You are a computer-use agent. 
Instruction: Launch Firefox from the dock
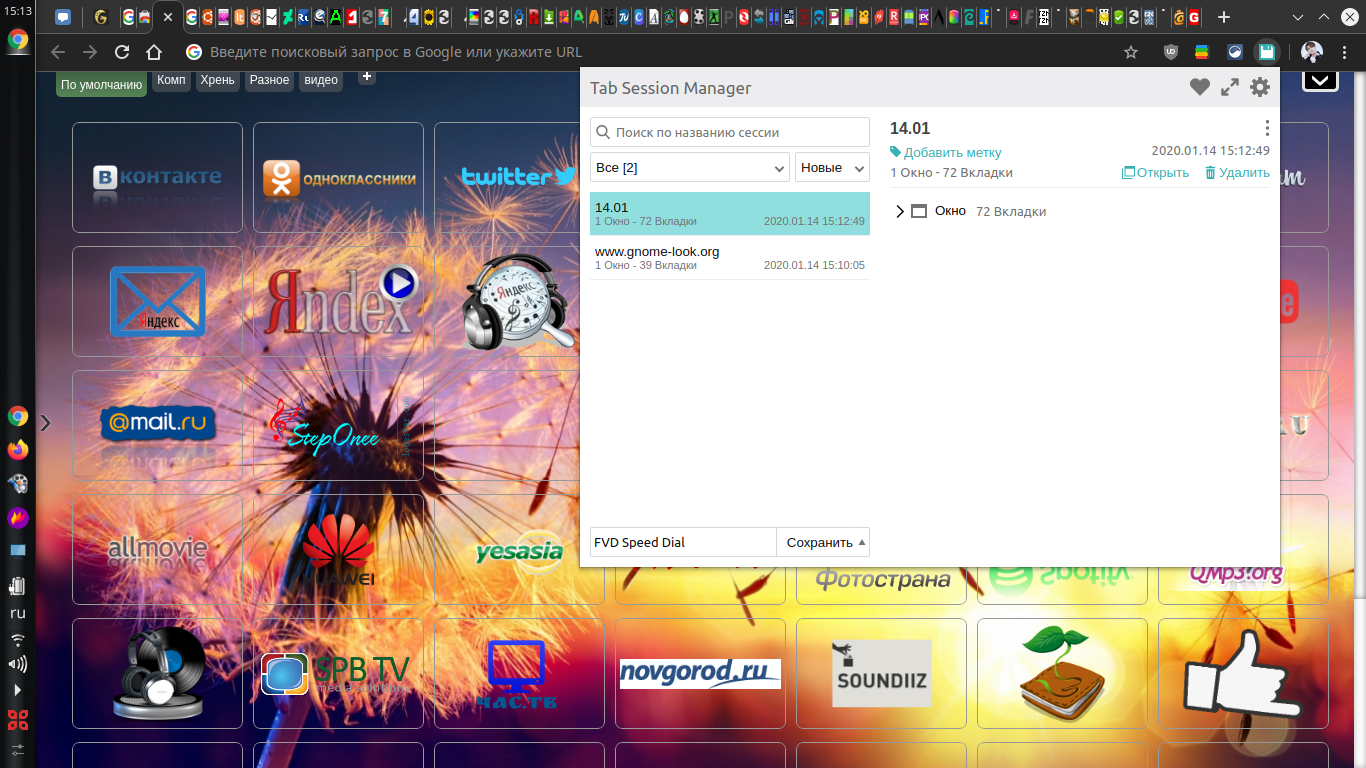(x=18, y=450)
